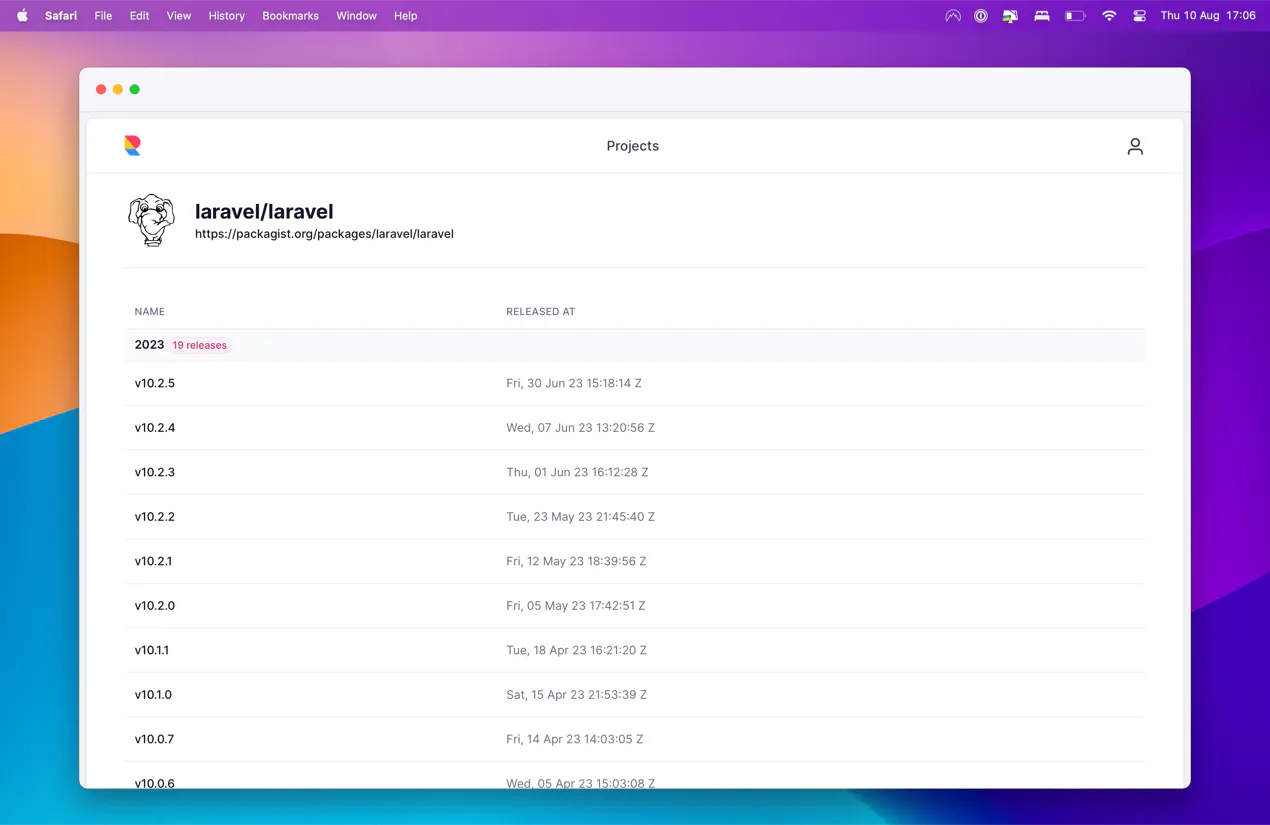Open release v10.0.7
The image size is (1270, 825).
pyautogui.click(x=154, y=739)
